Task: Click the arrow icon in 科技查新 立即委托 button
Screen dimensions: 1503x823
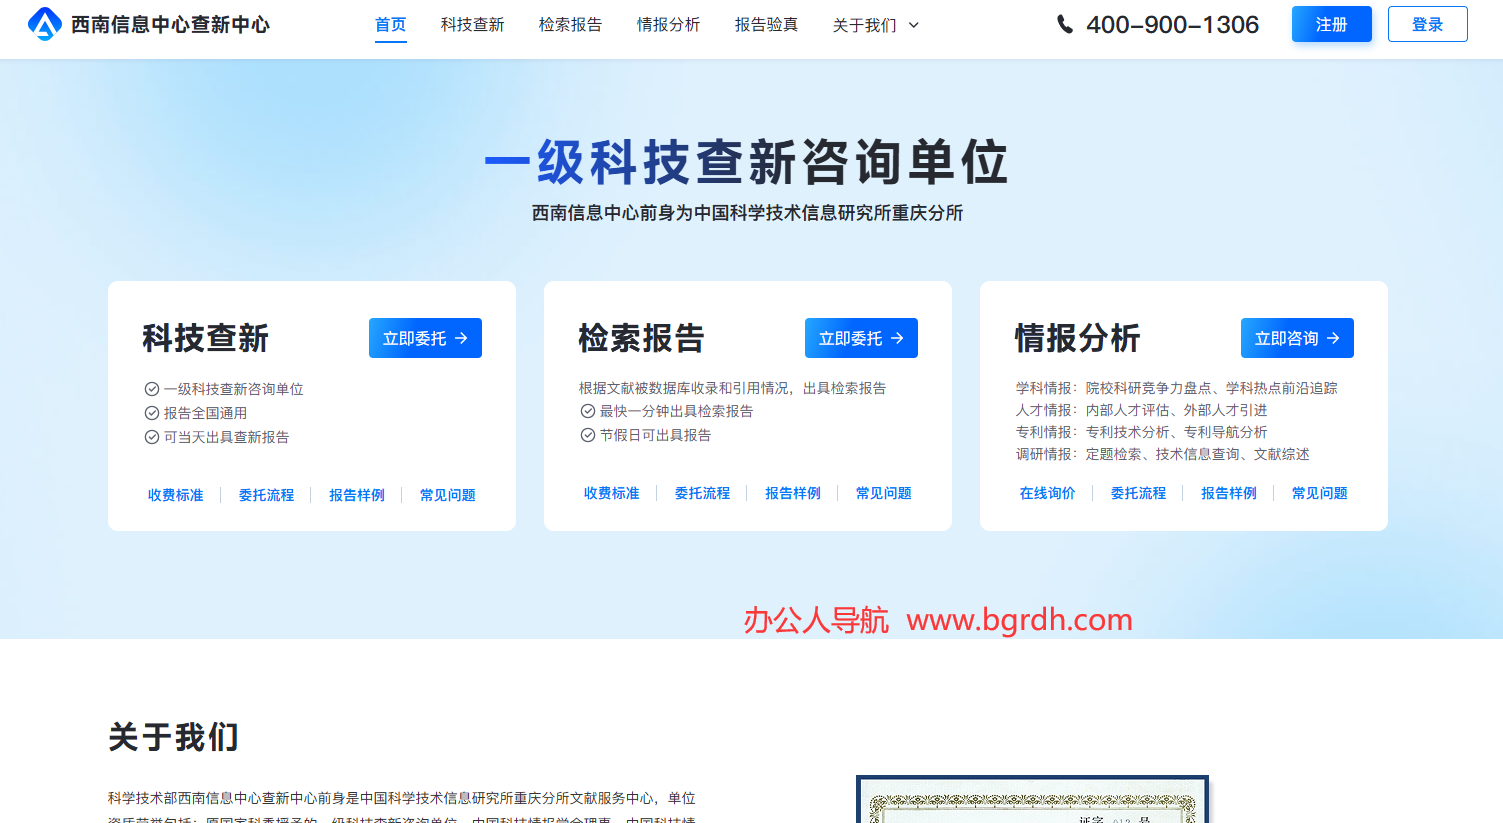Action: point(461,338)
